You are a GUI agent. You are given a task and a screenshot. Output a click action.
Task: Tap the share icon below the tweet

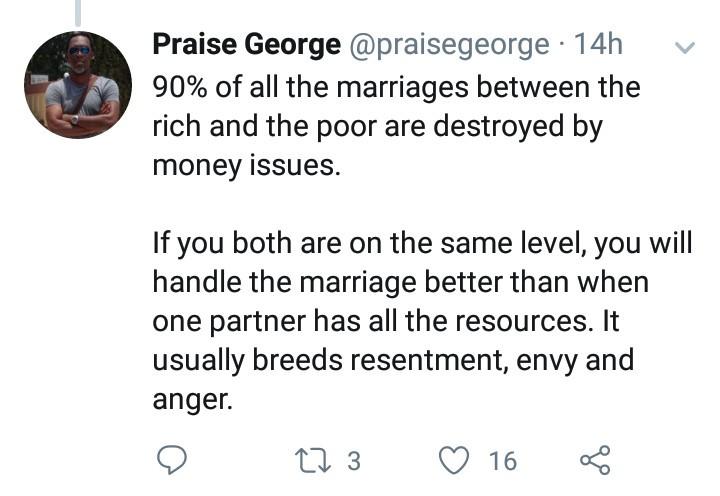594,459
